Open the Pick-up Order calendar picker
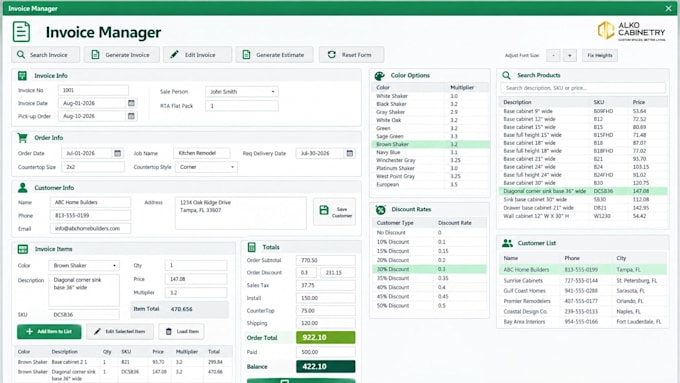The width and height of the screenshot is (680, 383). (x=131, y=116)
